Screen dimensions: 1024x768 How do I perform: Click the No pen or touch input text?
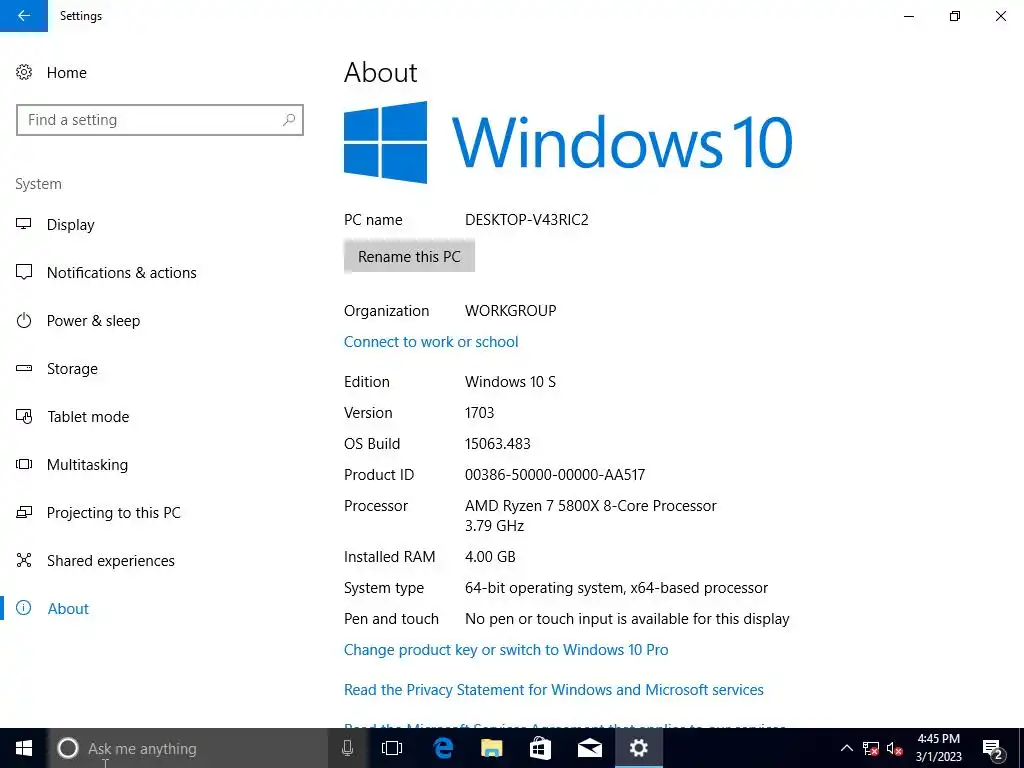point(627,619)
